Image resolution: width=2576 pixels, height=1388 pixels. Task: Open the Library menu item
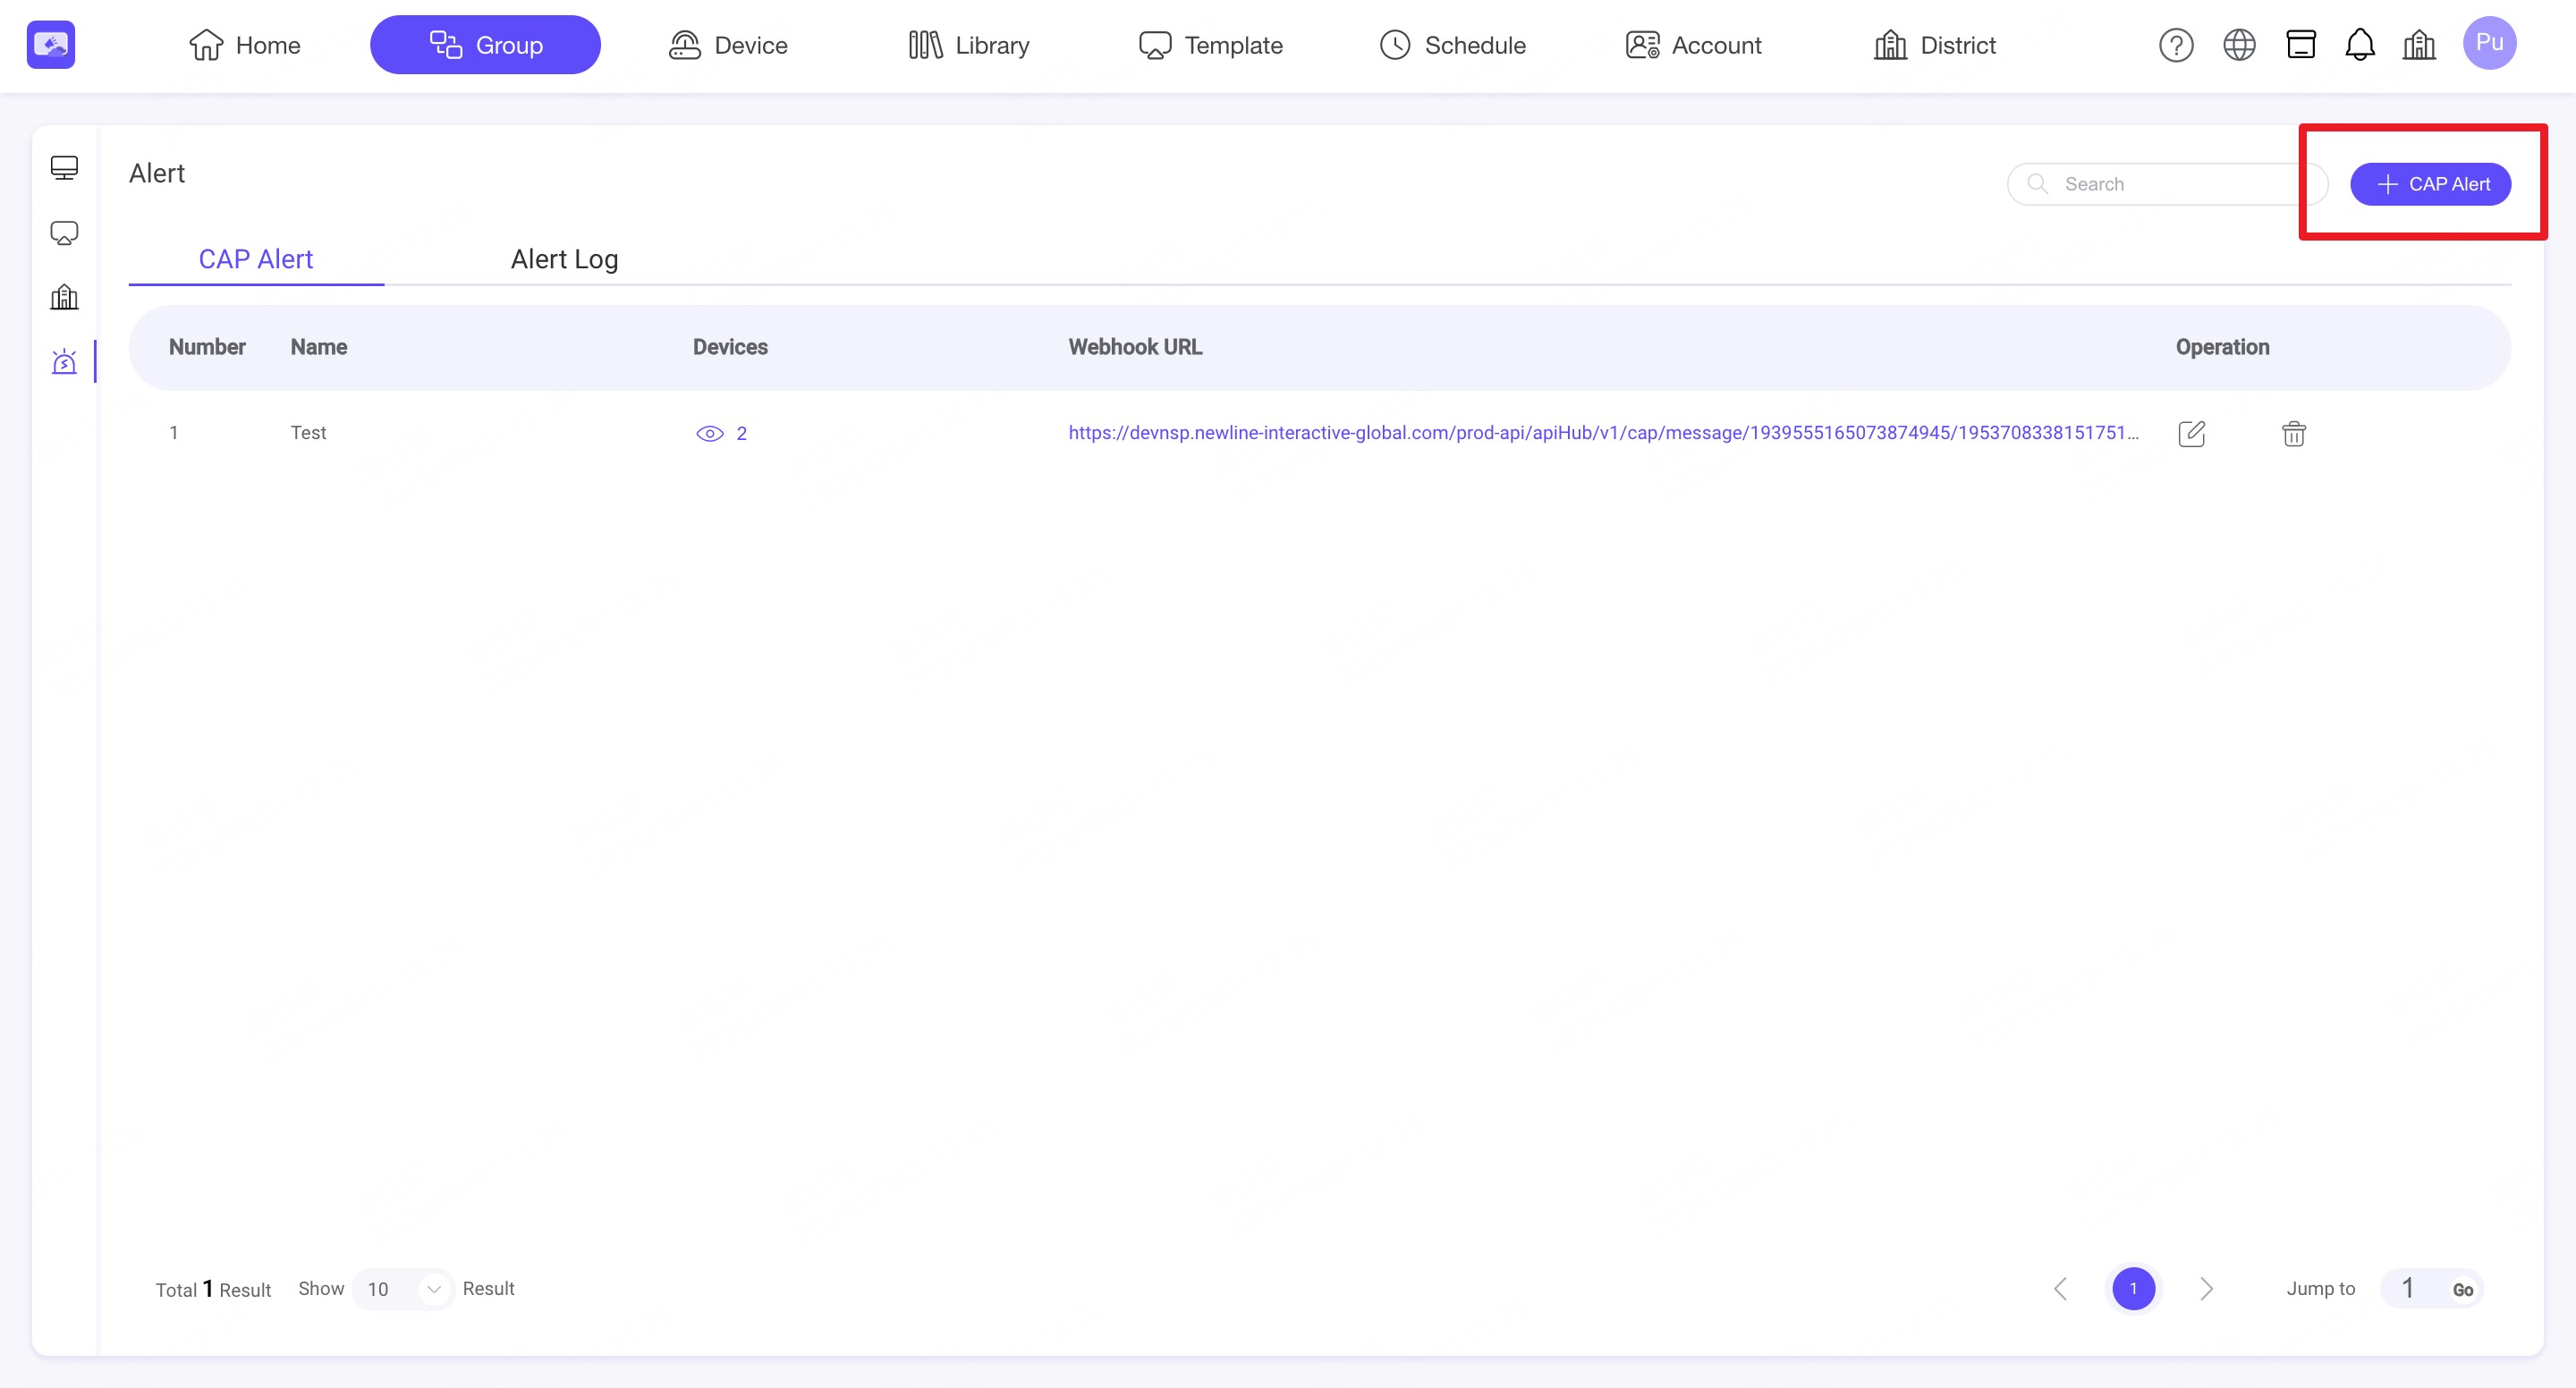tap(968, 45)
